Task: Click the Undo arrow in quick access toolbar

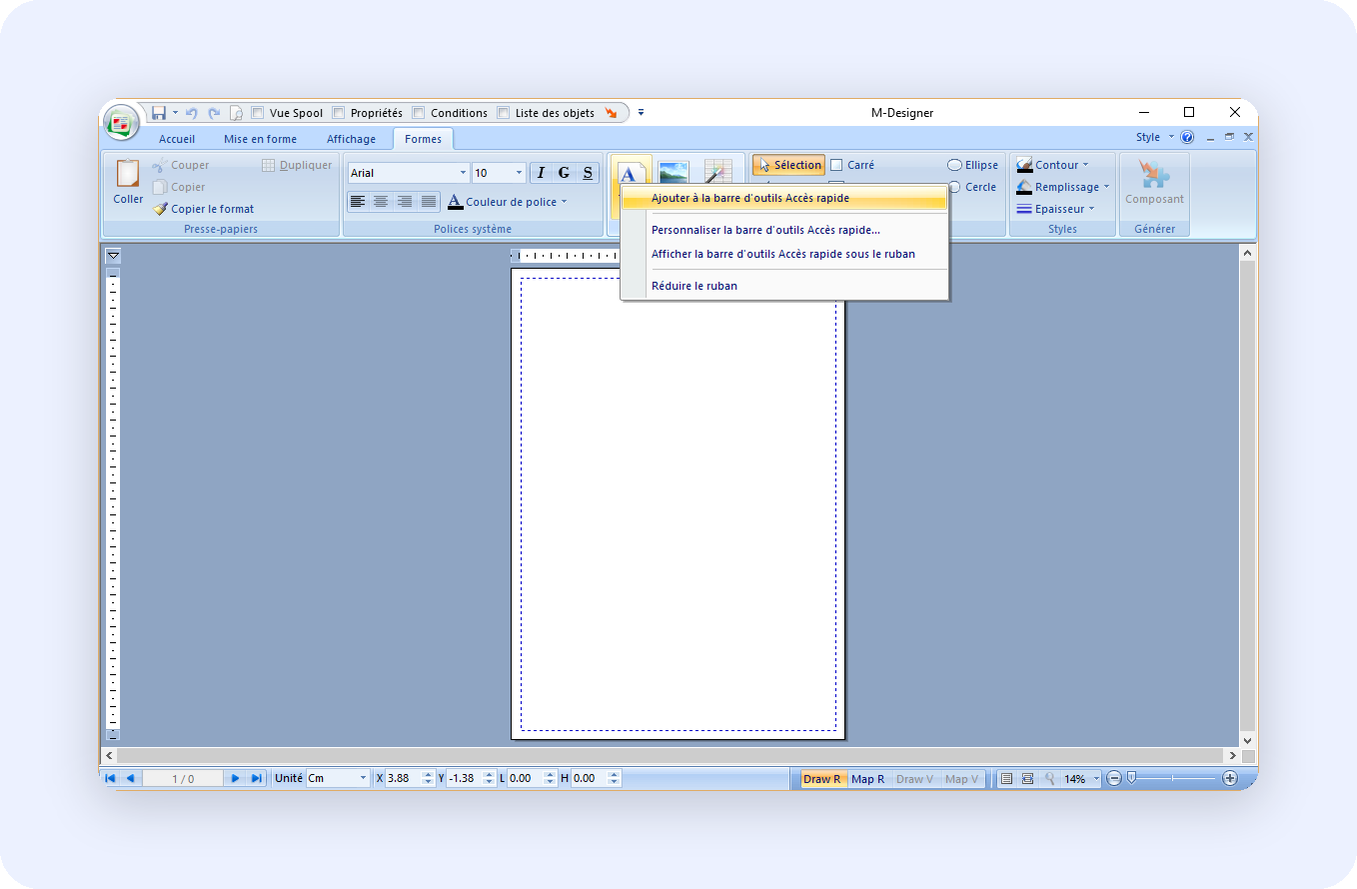Action: coord(191,113)
